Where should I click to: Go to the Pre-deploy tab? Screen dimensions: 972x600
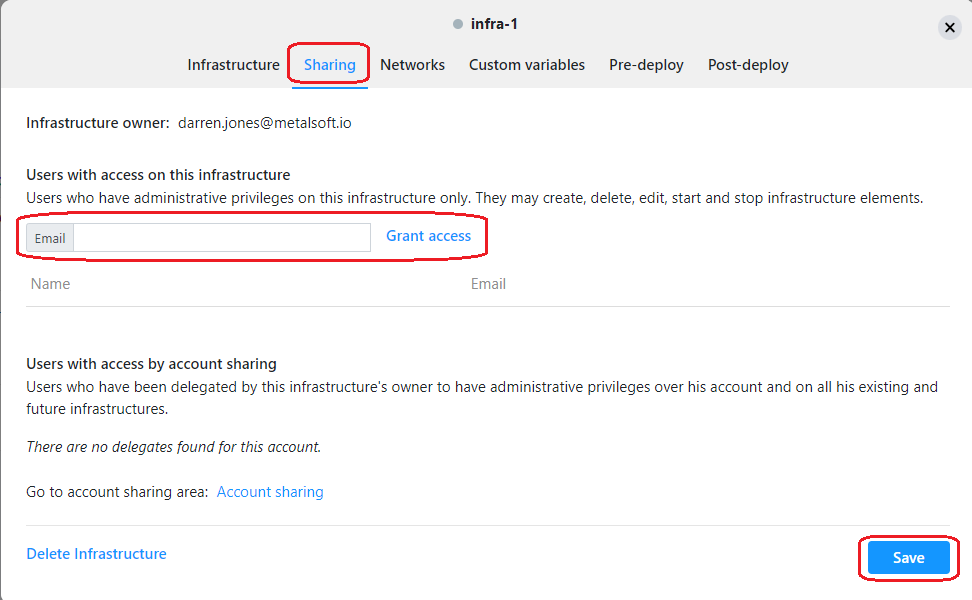[646, 65]
